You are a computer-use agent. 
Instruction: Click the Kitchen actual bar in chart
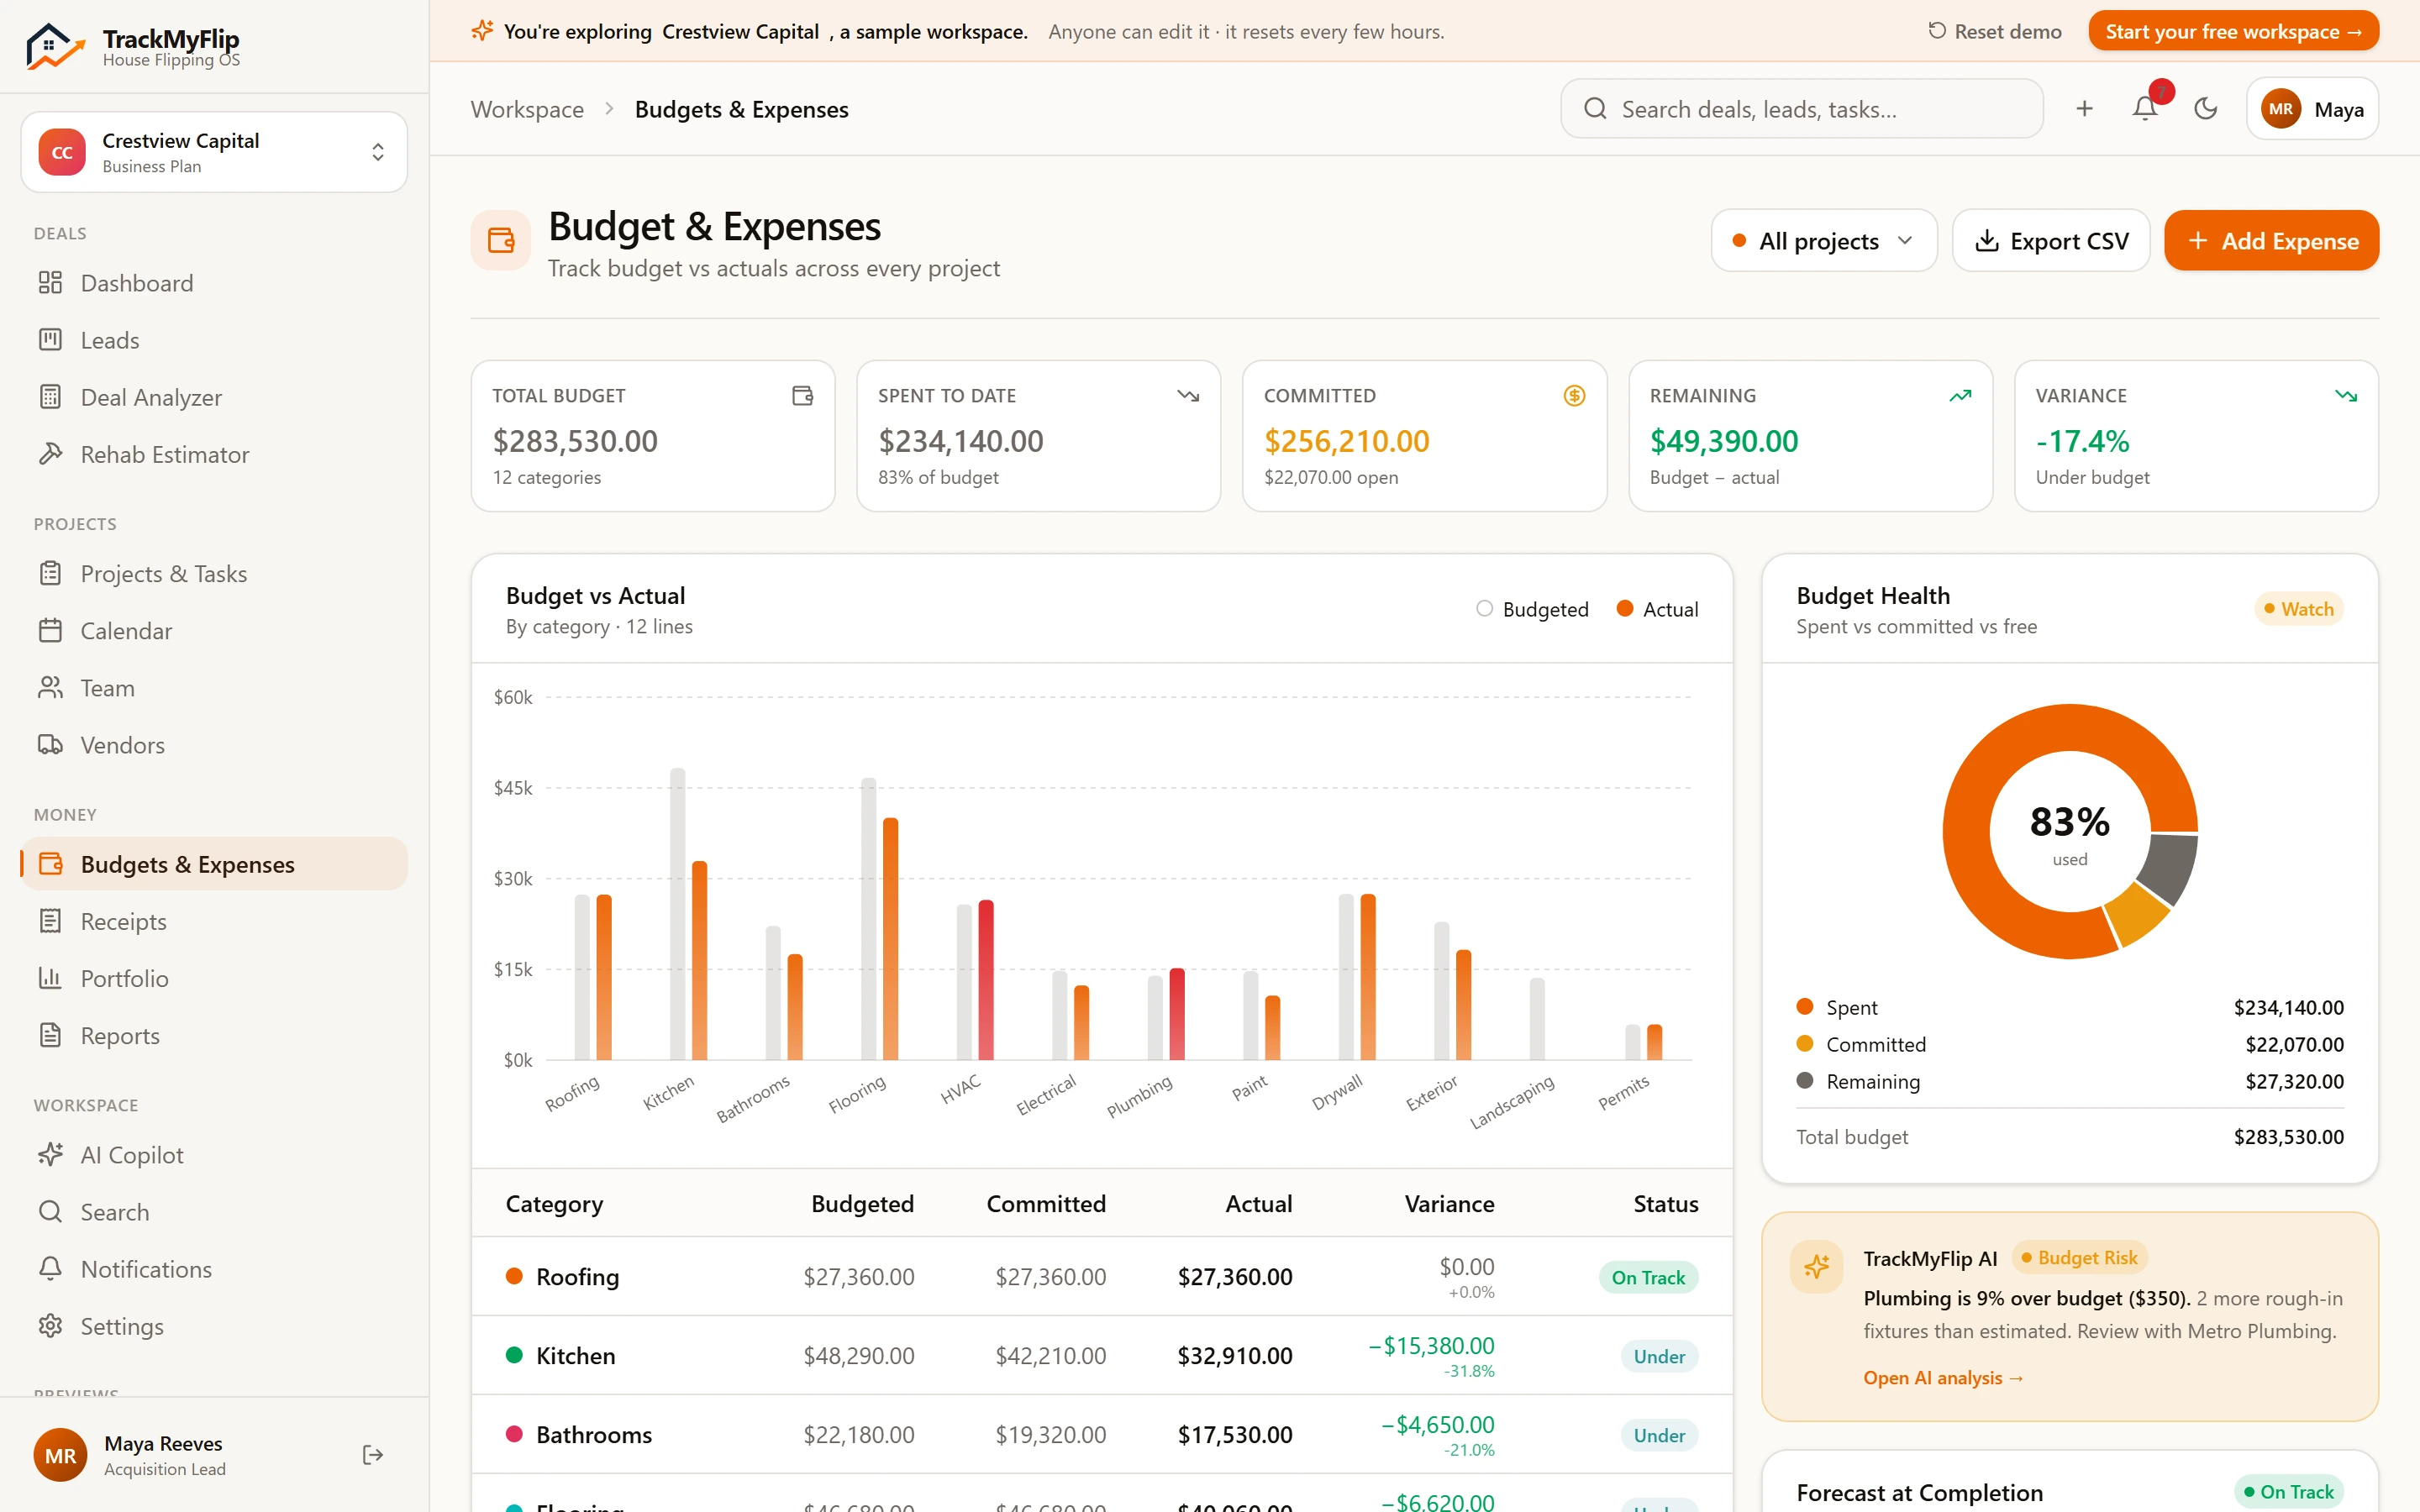[699, 960]
